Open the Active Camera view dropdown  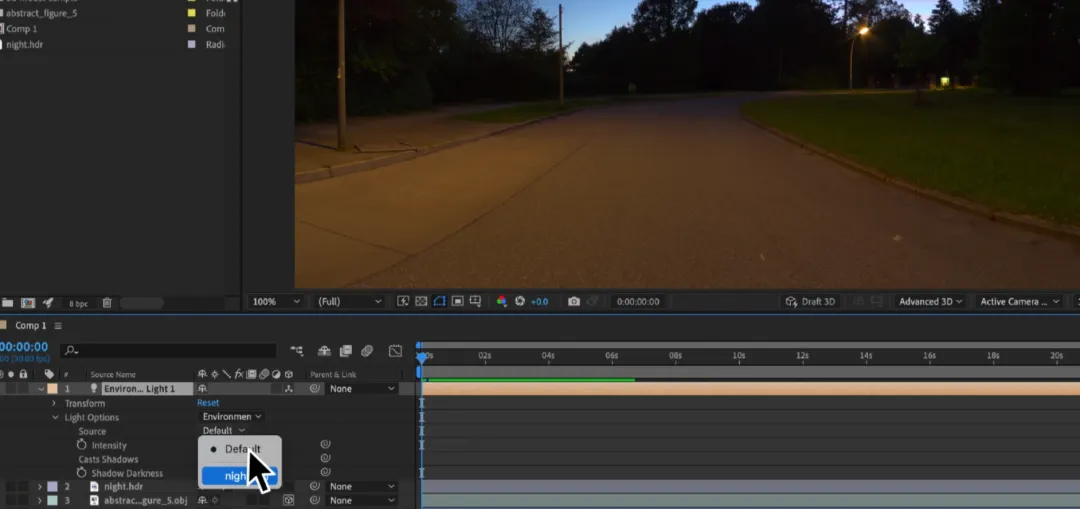tap(1019, 302)
